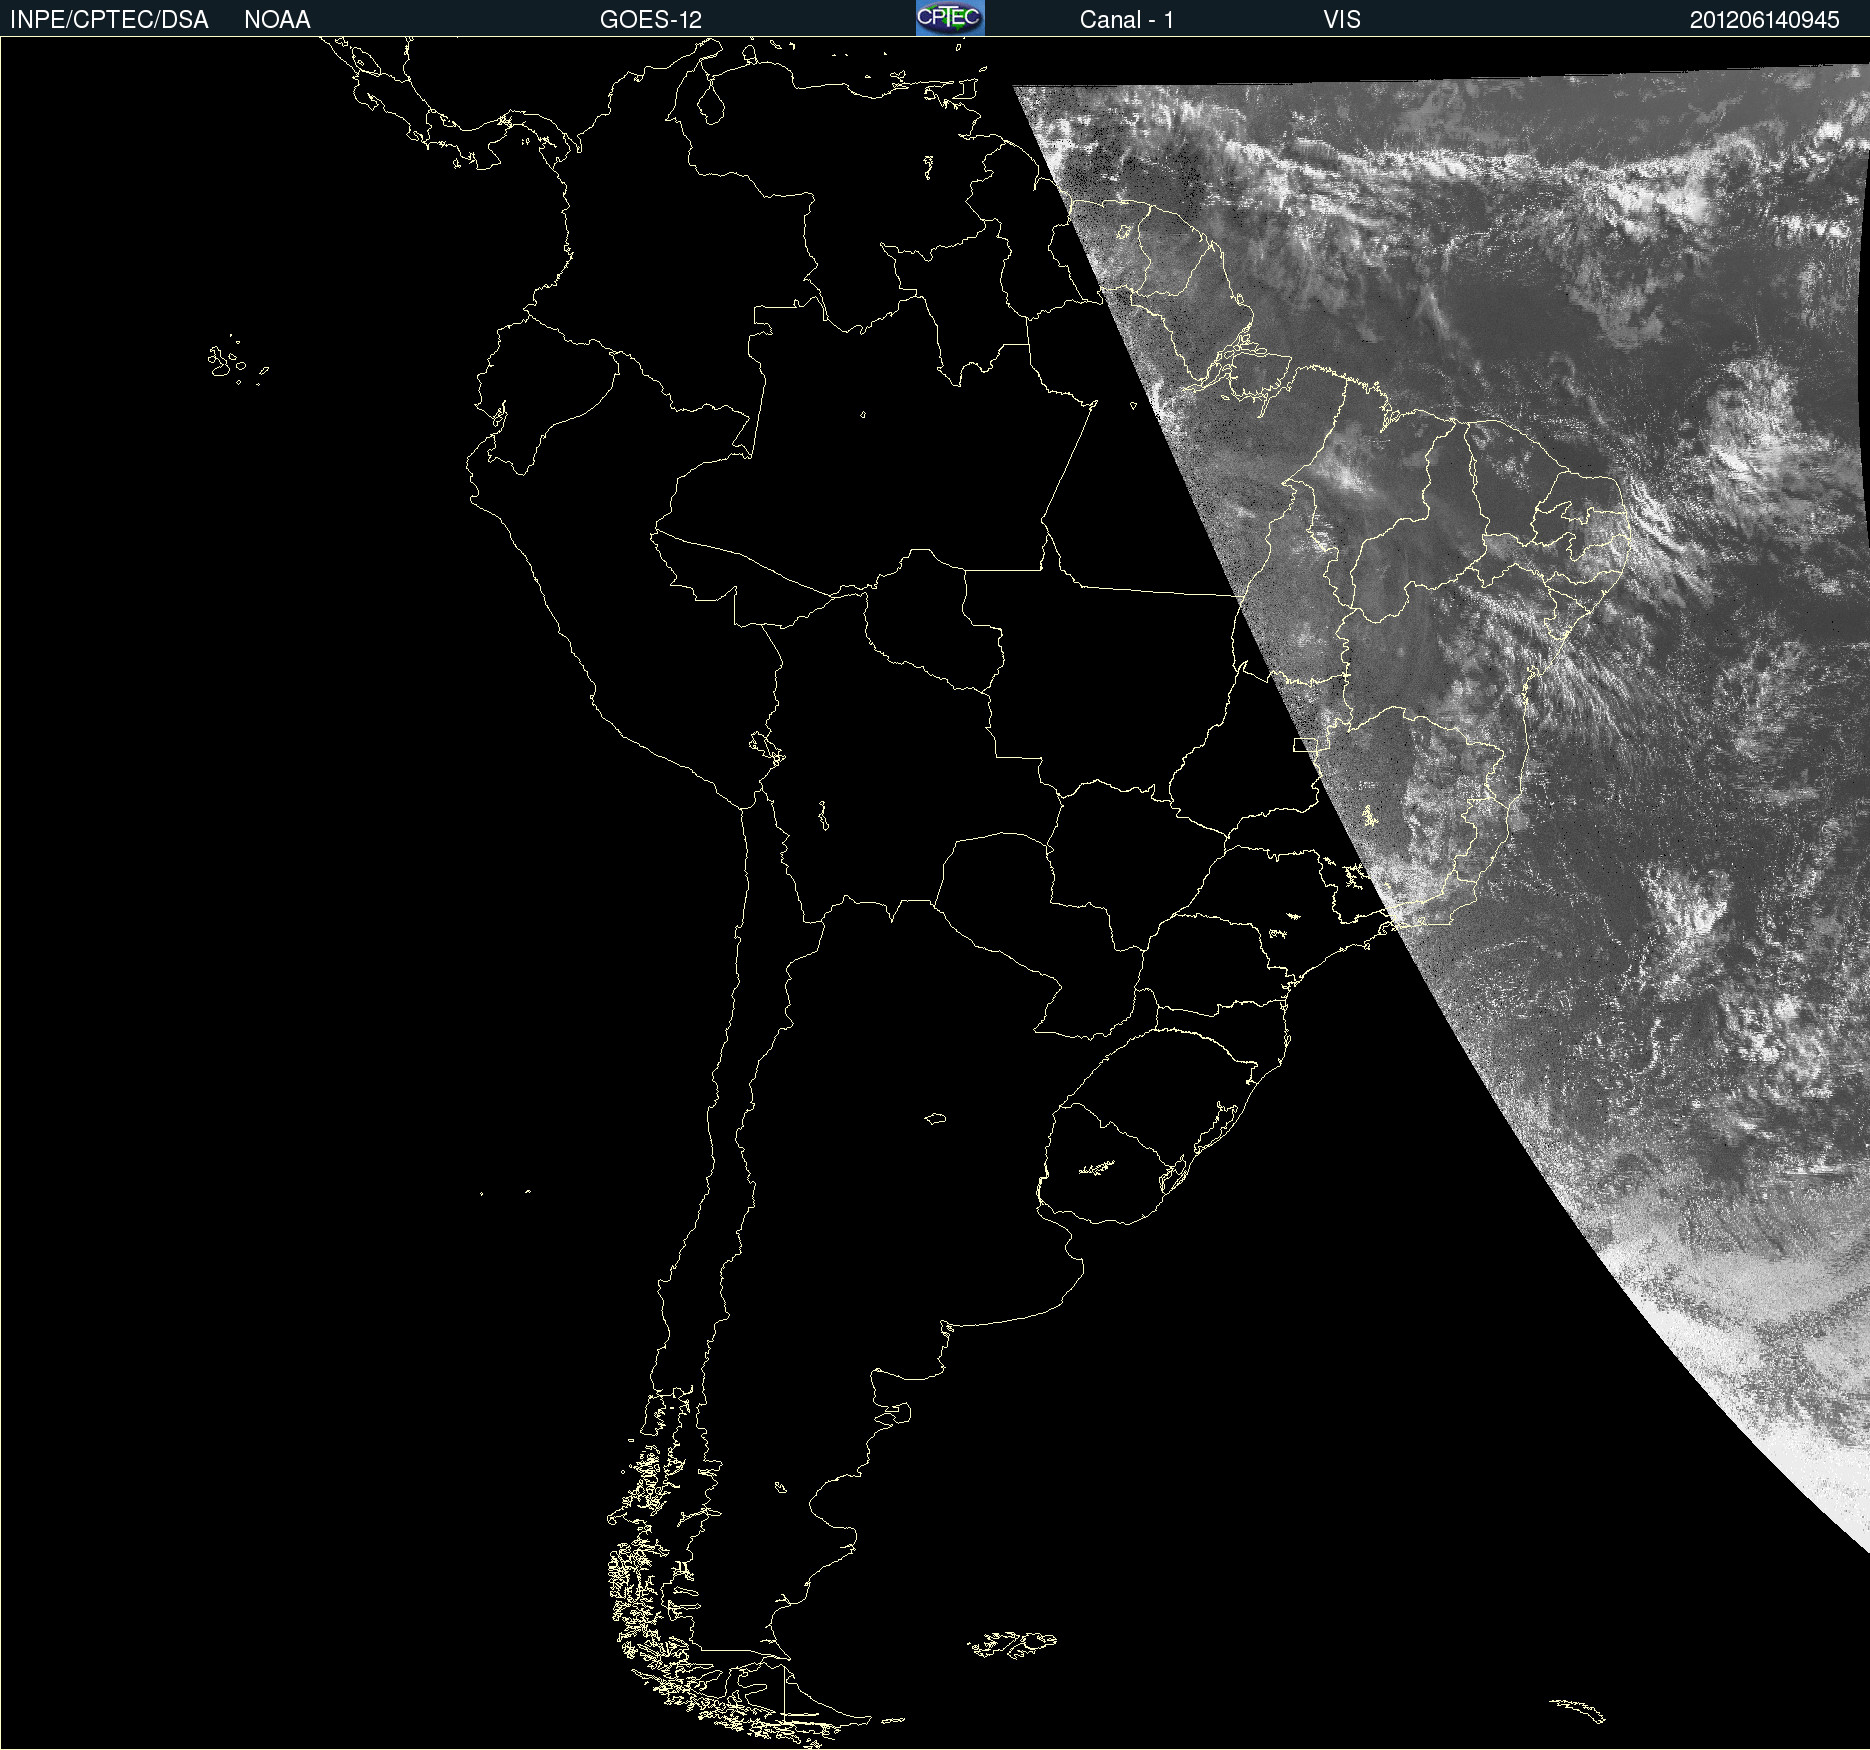Click the 'Canal - 1' channel label
The width and height of the screenshot is (1870, 1750).
tap(1127, 20)
